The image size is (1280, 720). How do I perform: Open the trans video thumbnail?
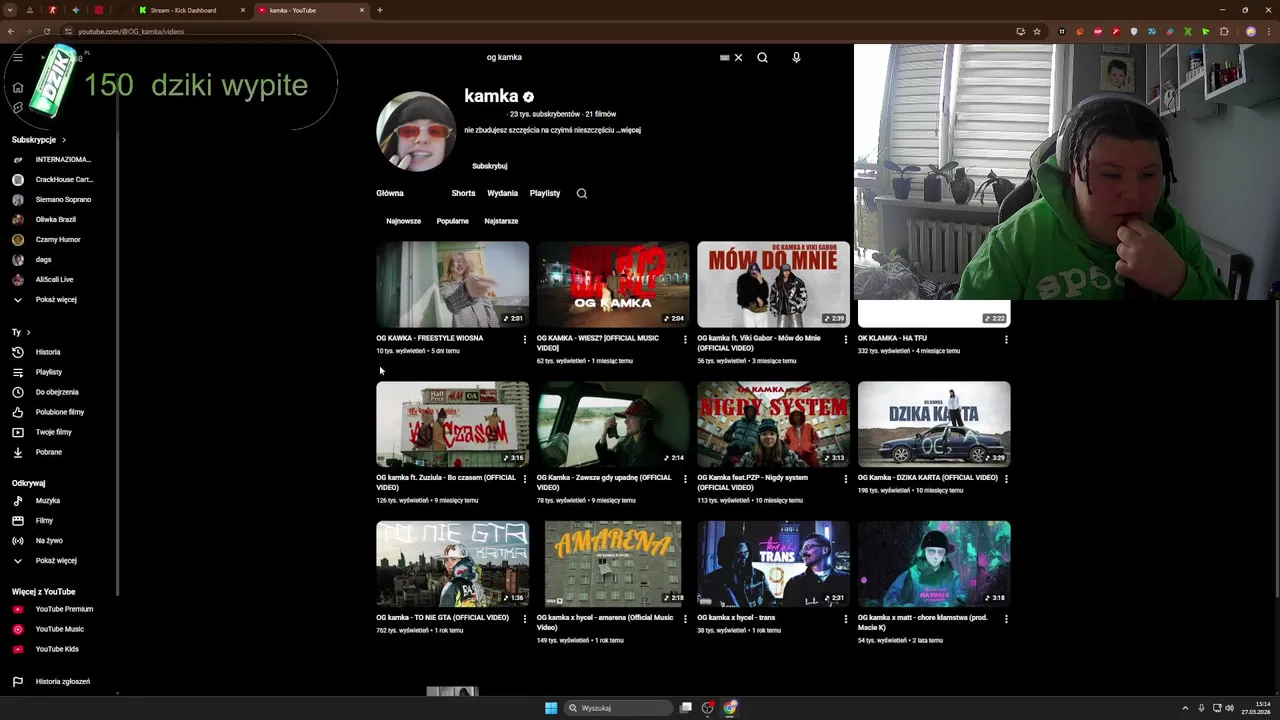pos(773,564)
